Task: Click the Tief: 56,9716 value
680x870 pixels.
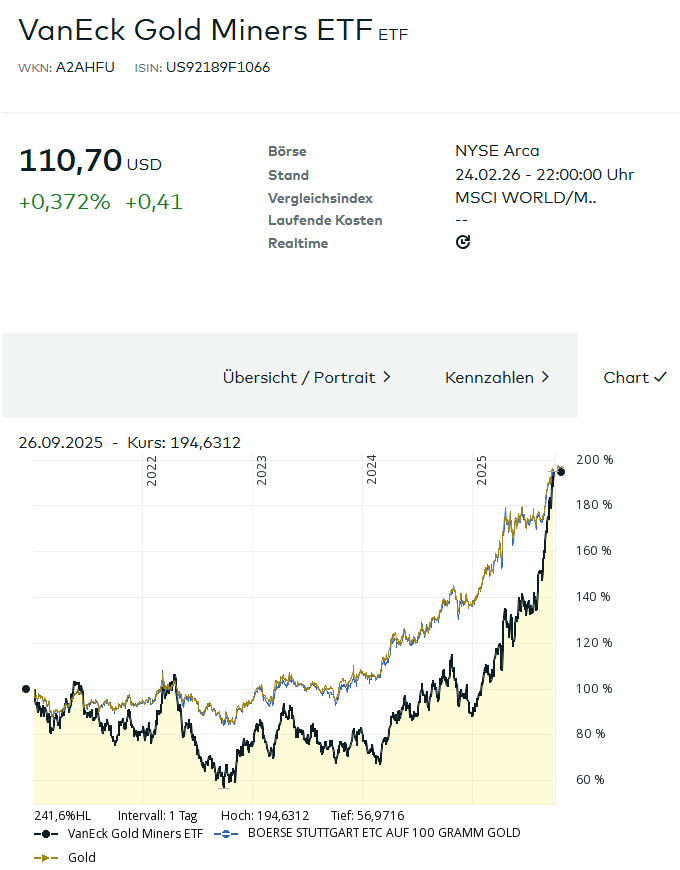Action: click(x=368, y=816)
